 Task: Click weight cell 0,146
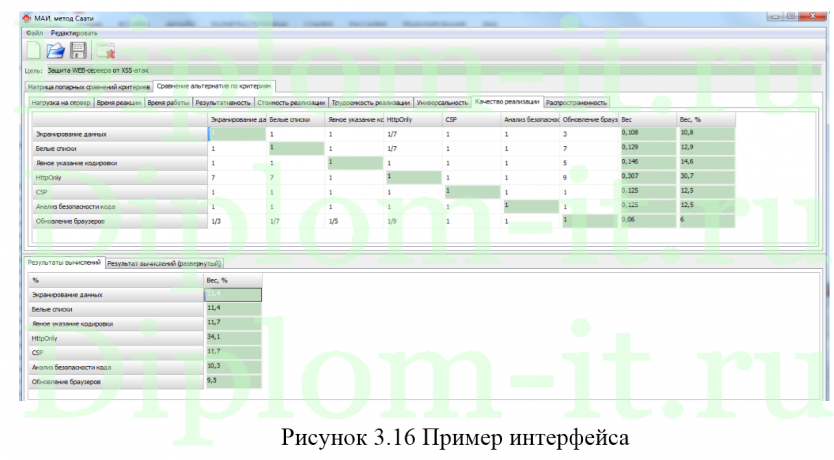(647, 162)
